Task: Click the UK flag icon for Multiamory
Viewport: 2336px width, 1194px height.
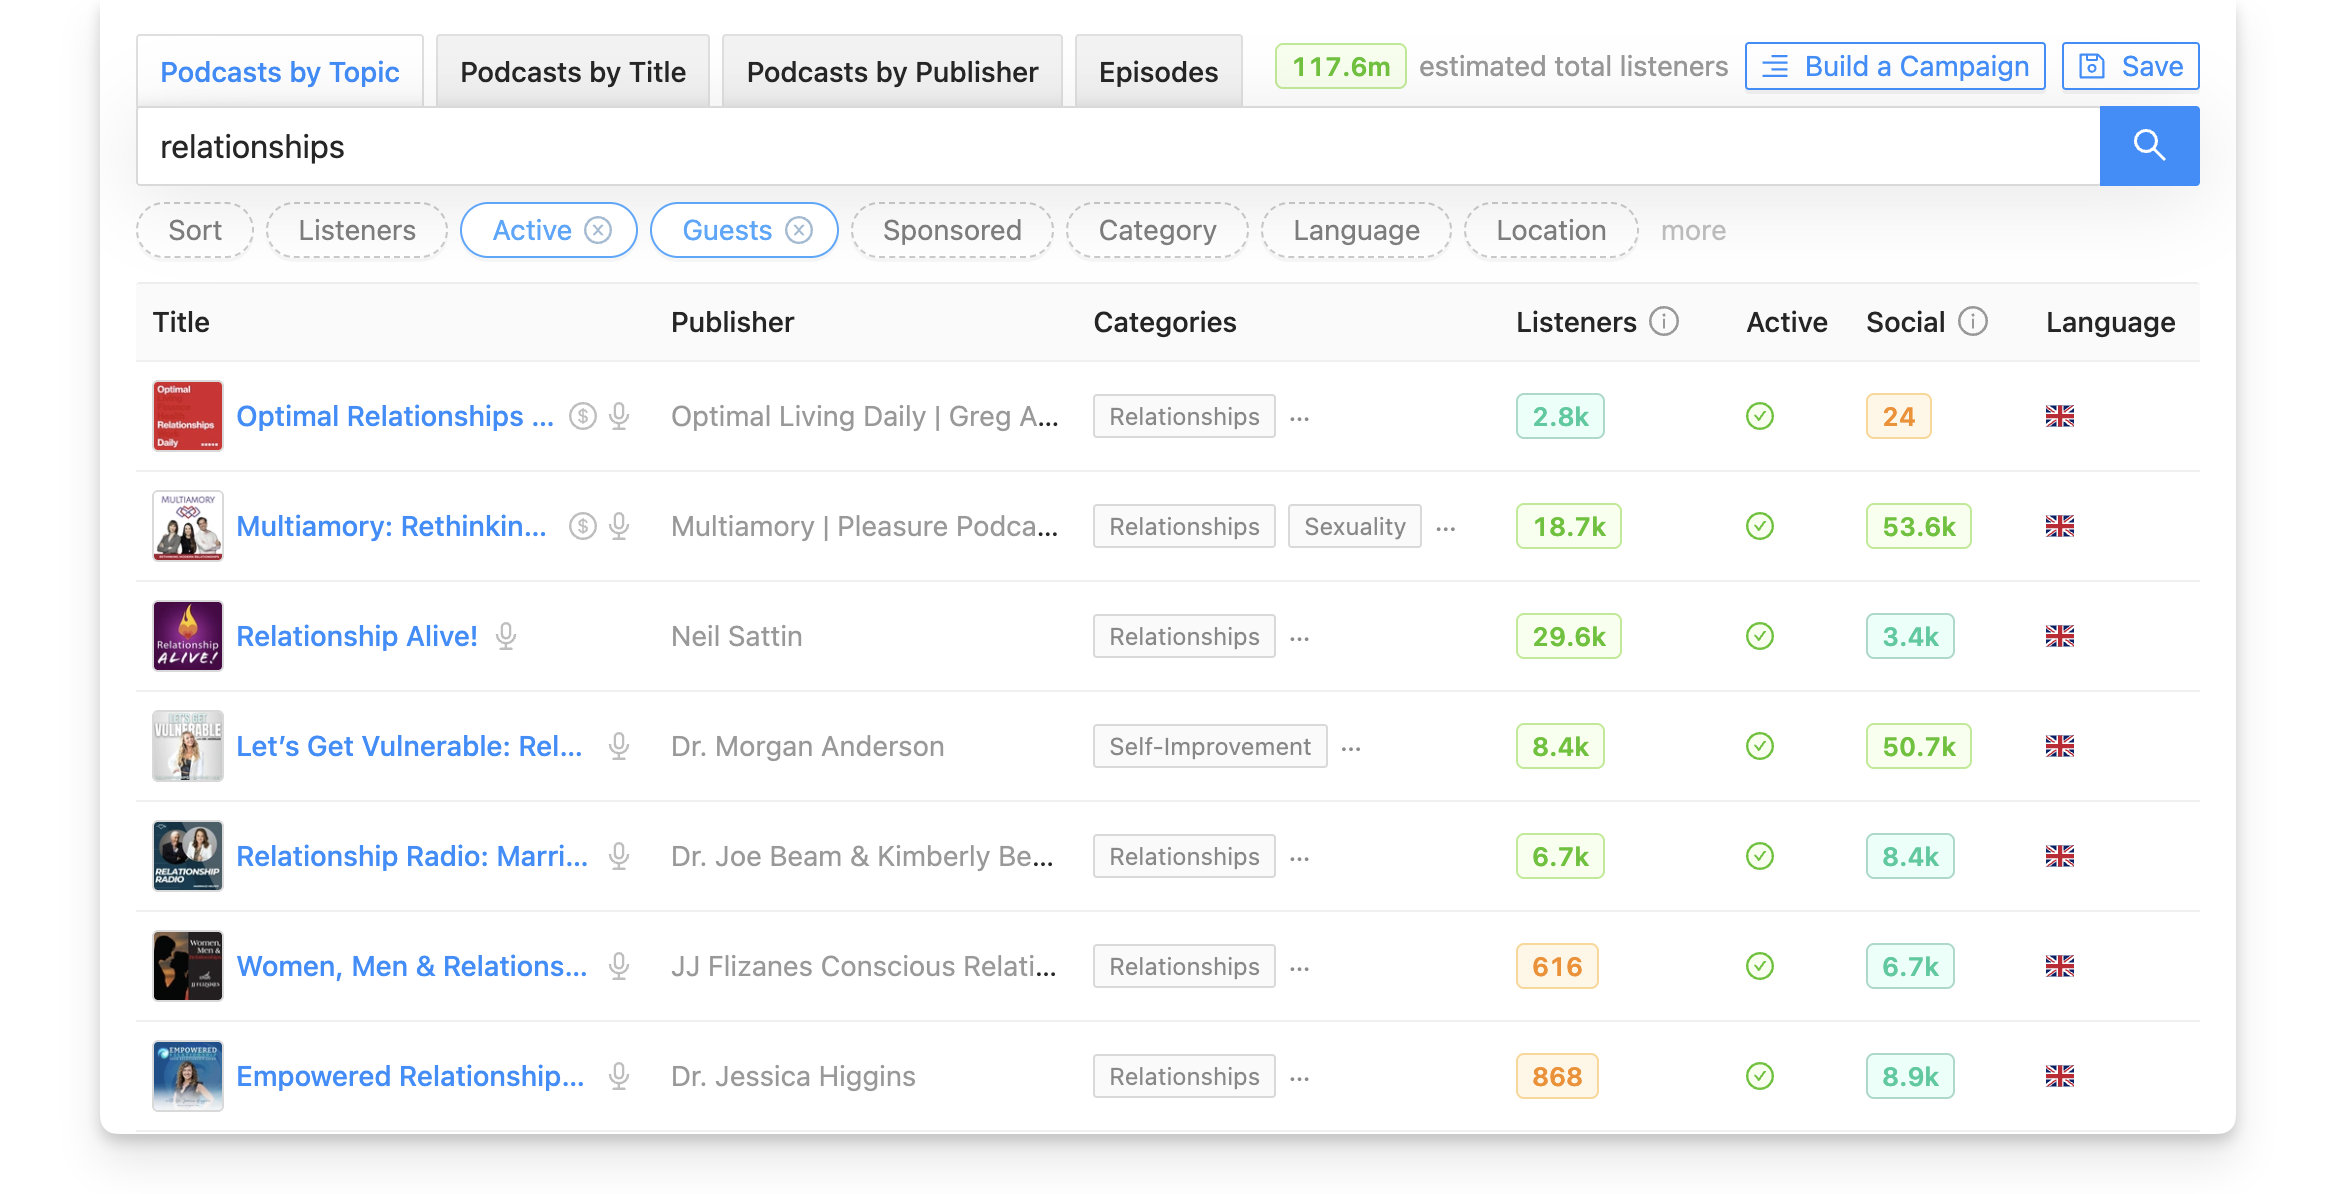Action: pos(2060,526)
